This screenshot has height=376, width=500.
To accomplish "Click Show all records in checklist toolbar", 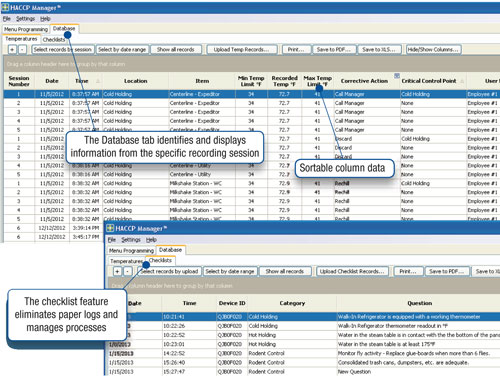I will pos(285,271).
